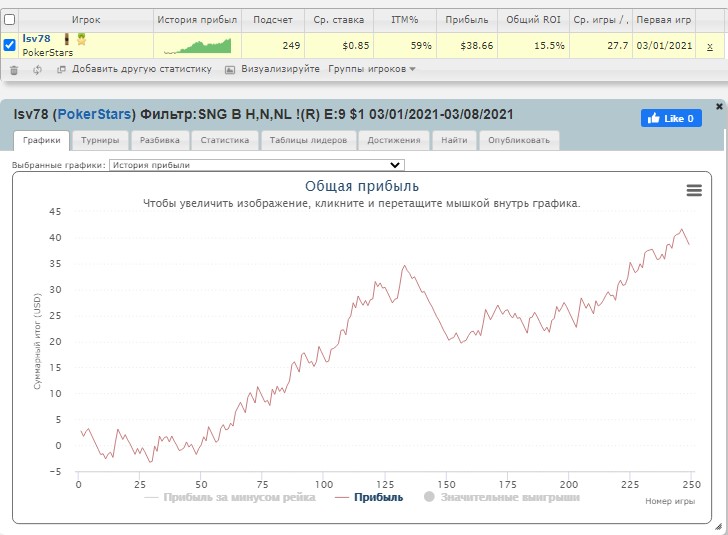
Task: Open the Опубликовать tab
Action: tap(519, 140)
